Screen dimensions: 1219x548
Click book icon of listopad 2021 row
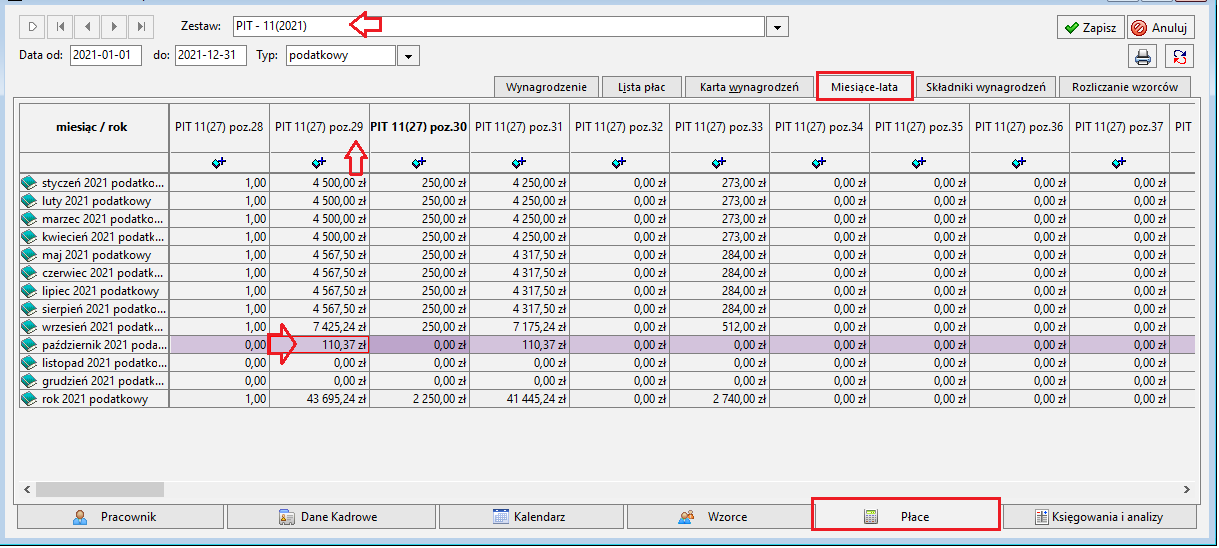pos(30,363)
